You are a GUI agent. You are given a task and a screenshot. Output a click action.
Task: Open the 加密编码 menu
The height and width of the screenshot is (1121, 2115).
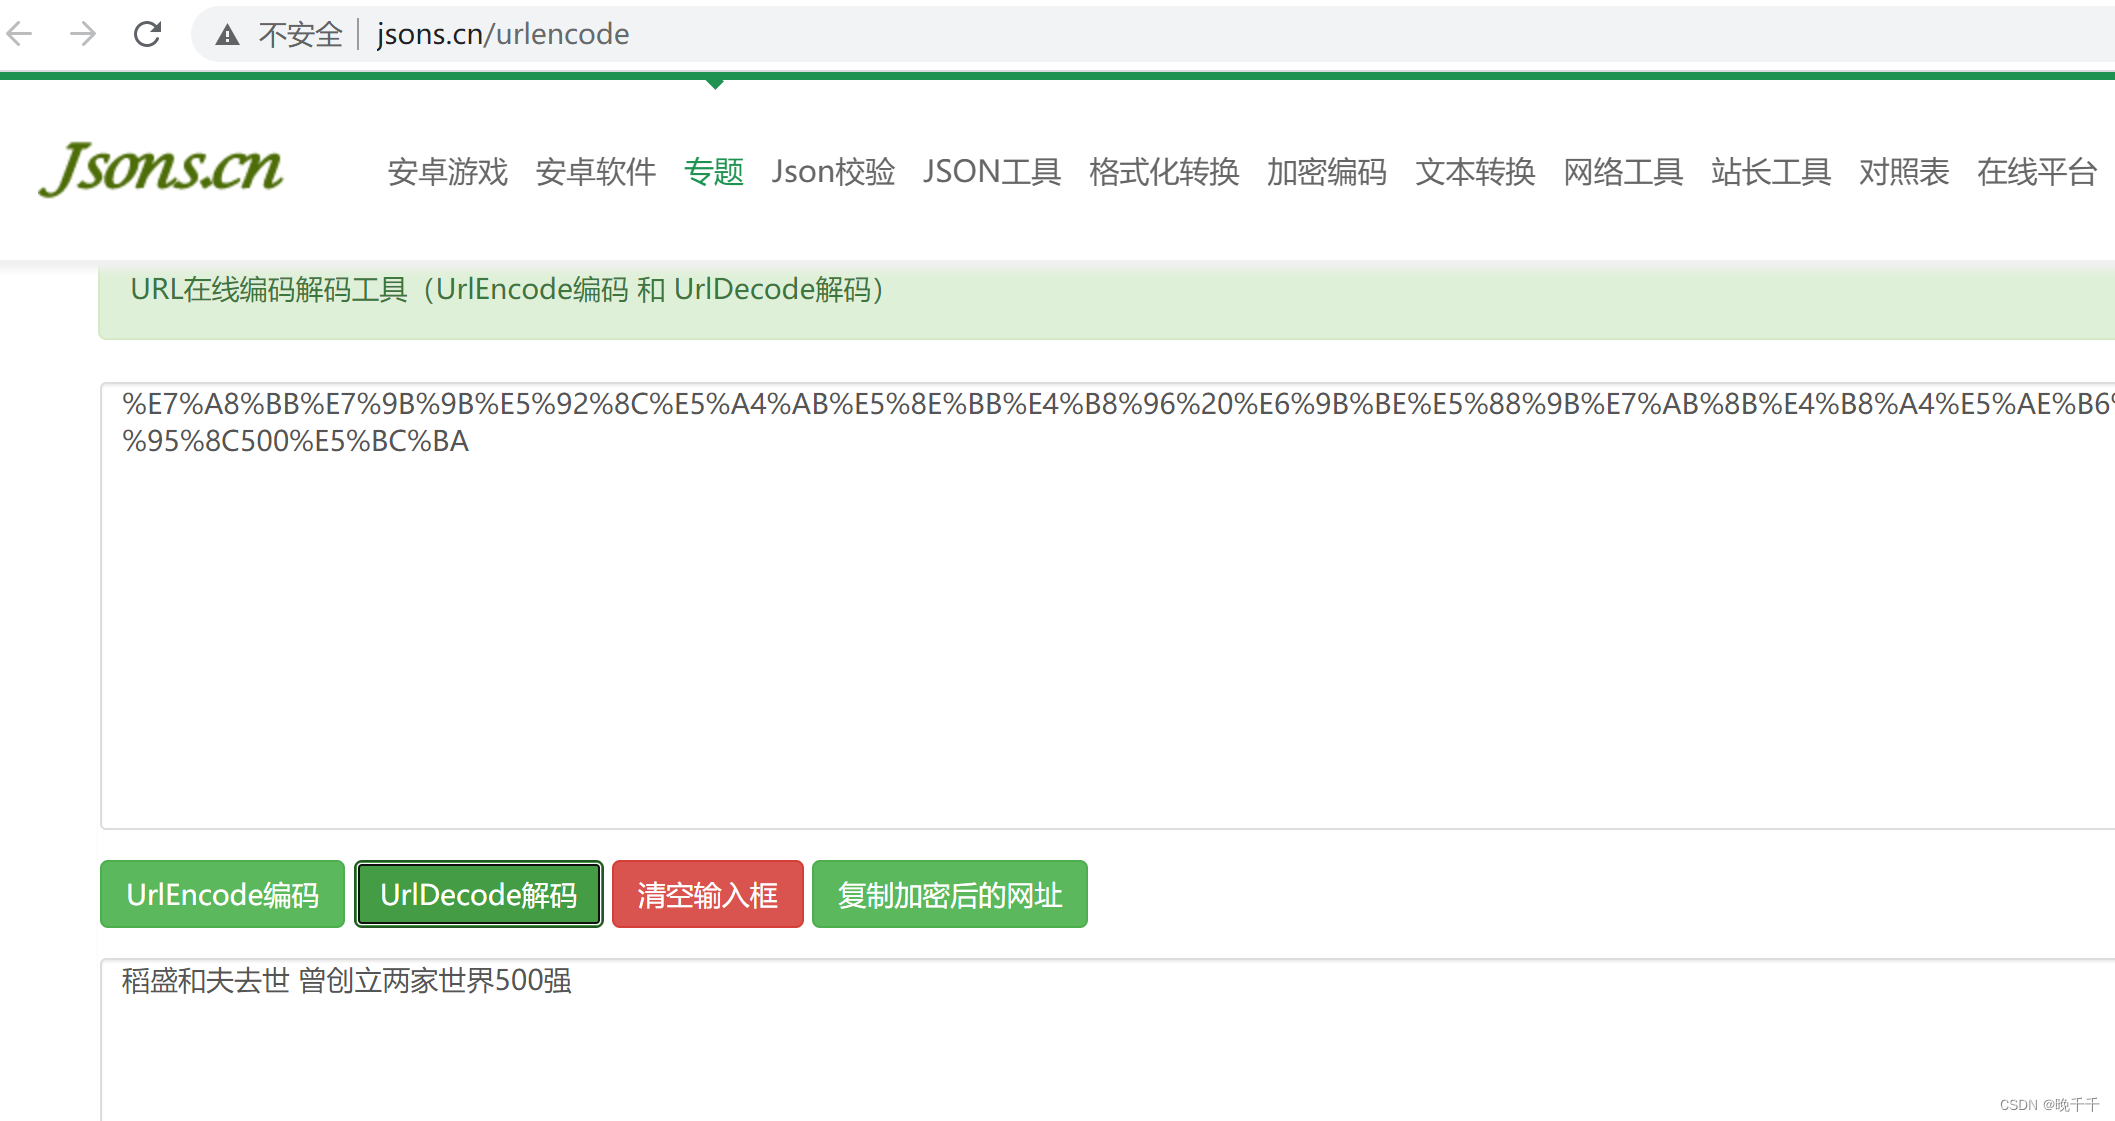[x=1327, y=172]
